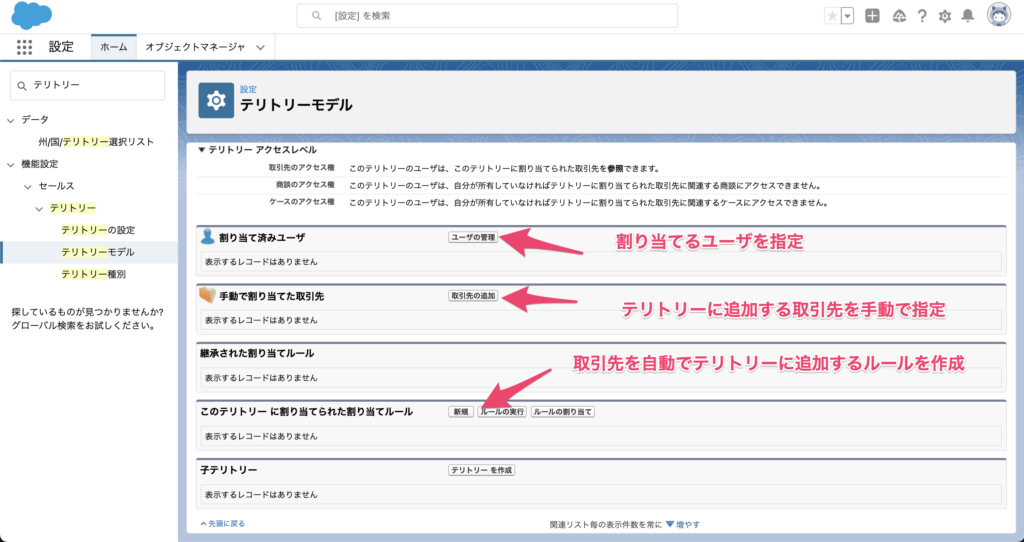Open the オブジェクトマネージャ tab chevron
Screen dimensions: 1024x542
tap(261, 47)
